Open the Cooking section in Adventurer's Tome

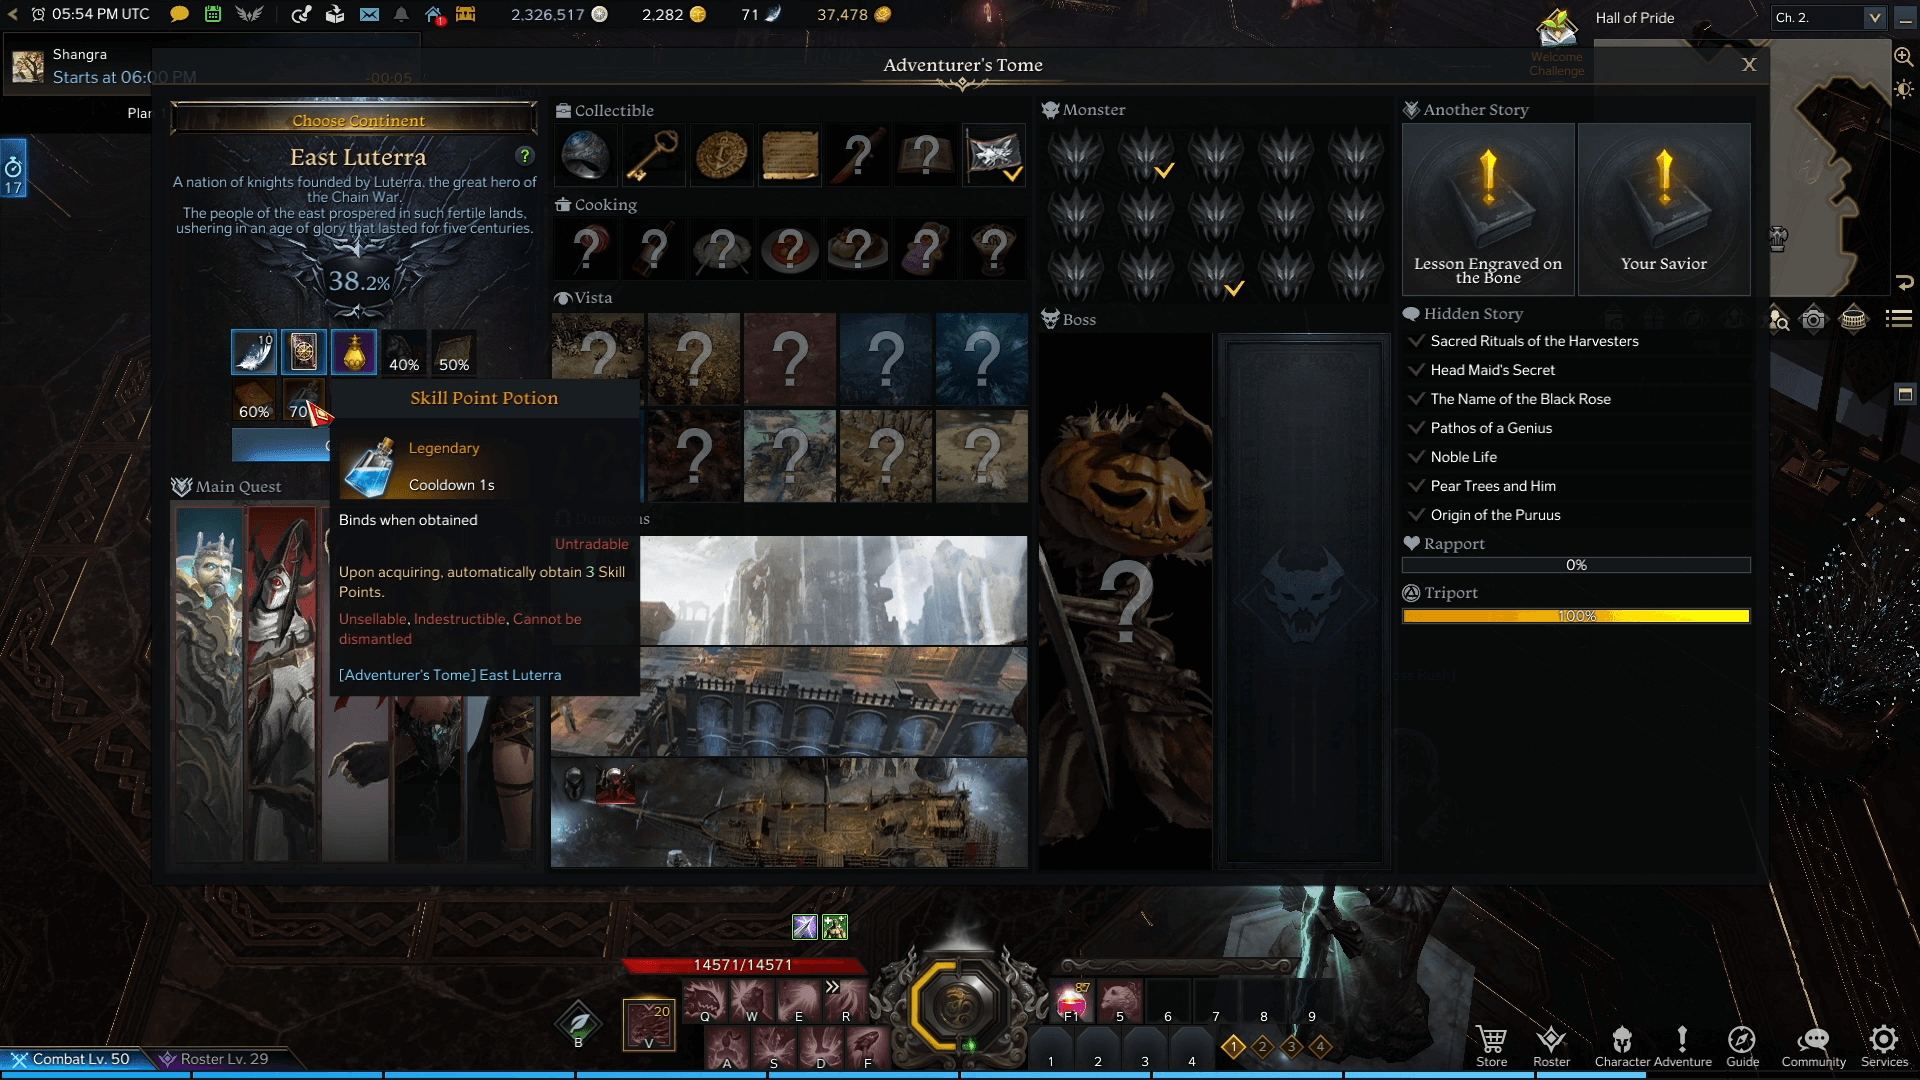point(605,203)
